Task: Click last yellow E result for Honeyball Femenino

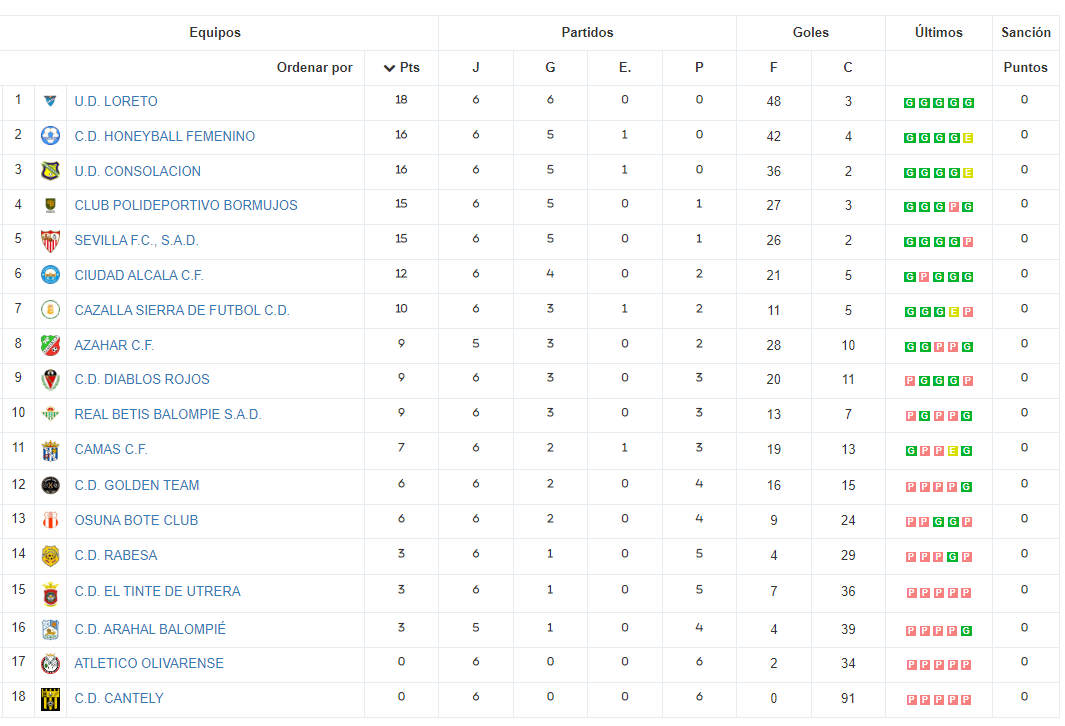Action: tap(968, 138)
